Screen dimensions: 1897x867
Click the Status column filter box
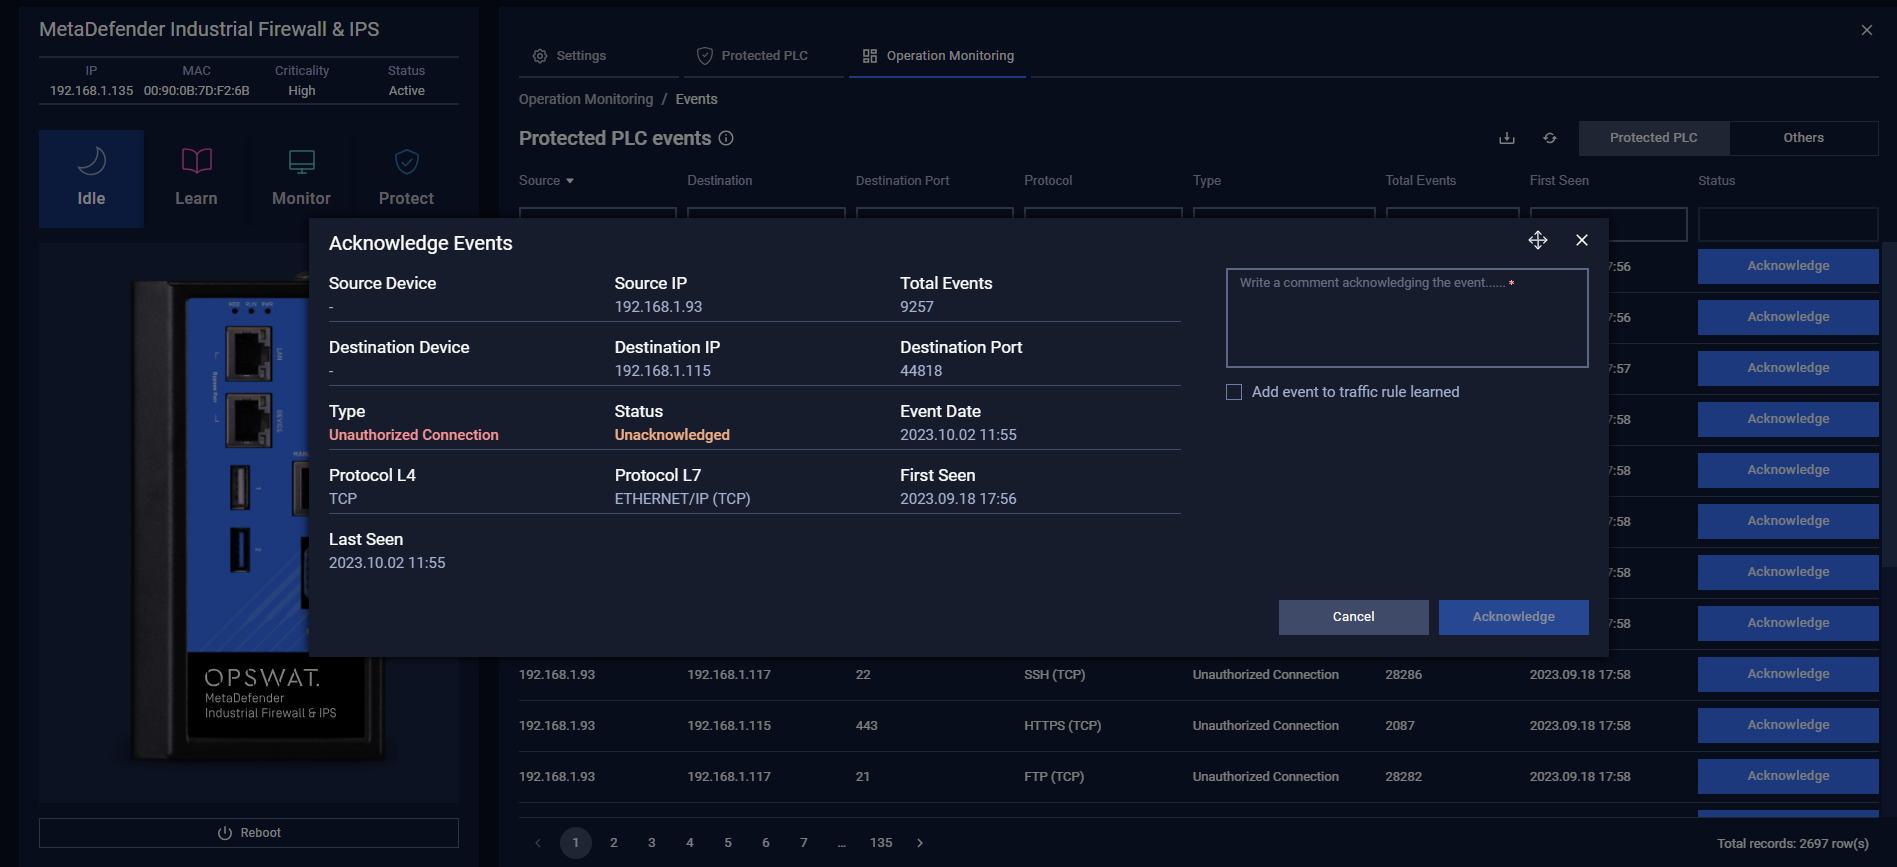(1788, 224)
